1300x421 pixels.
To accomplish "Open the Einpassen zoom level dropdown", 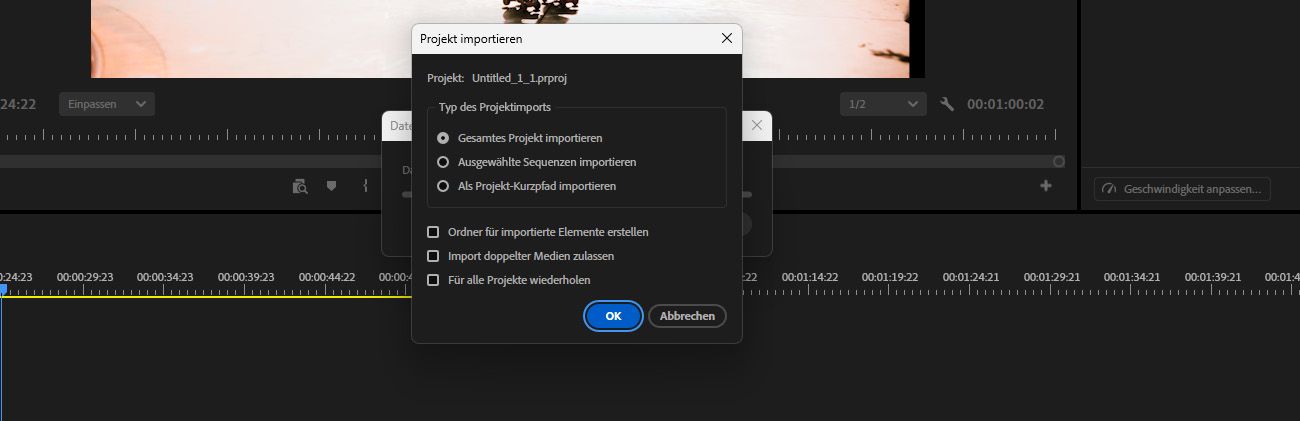I will click(107, 104).
